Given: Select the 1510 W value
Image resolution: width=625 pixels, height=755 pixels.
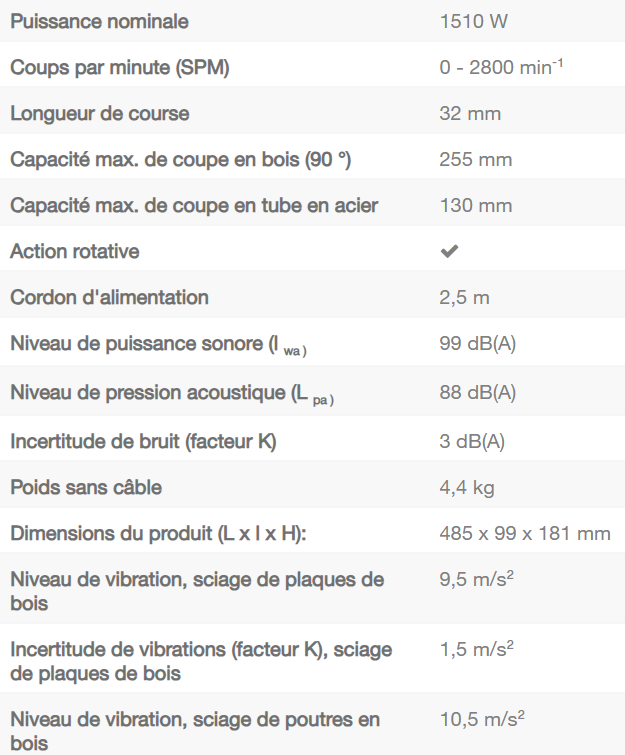Looking at the screenshot, I should (468, 21).
